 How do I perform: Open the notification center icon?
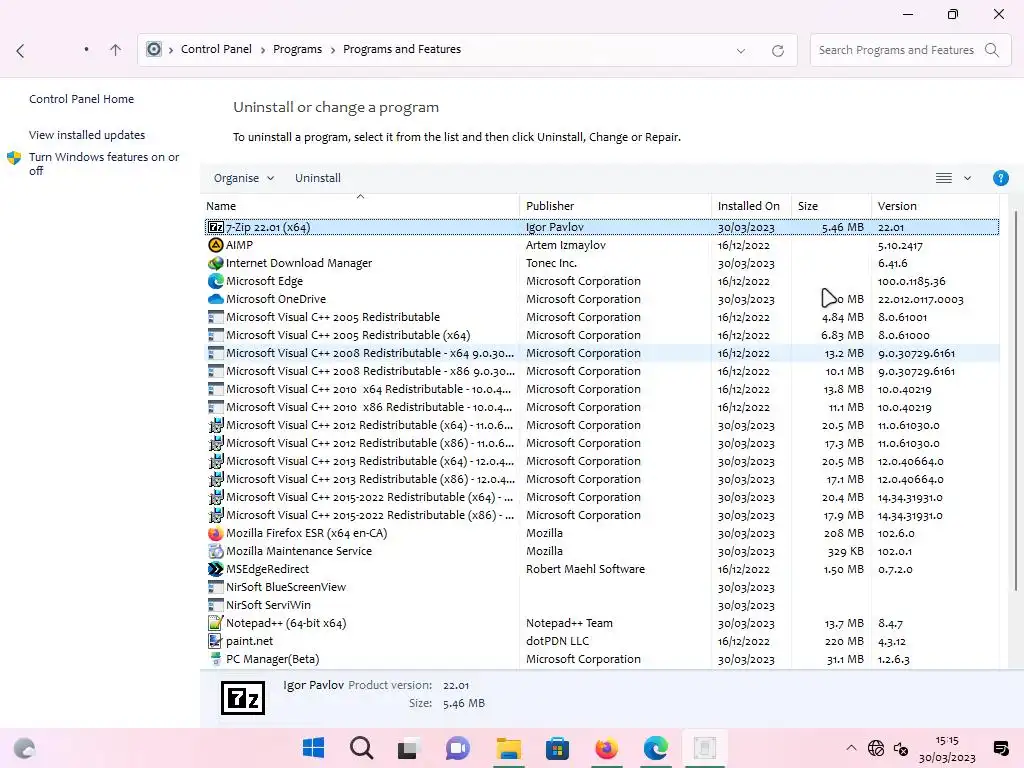pyautogui.click(x=1000, y=748)
